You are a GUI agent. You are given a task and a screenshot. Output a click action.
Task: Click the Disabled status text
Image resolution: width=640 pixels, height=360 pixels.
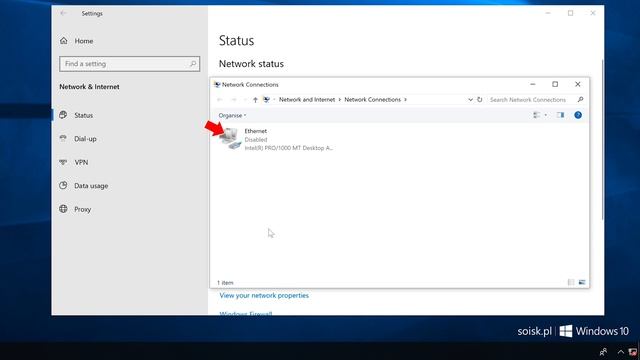coord(256,140)
